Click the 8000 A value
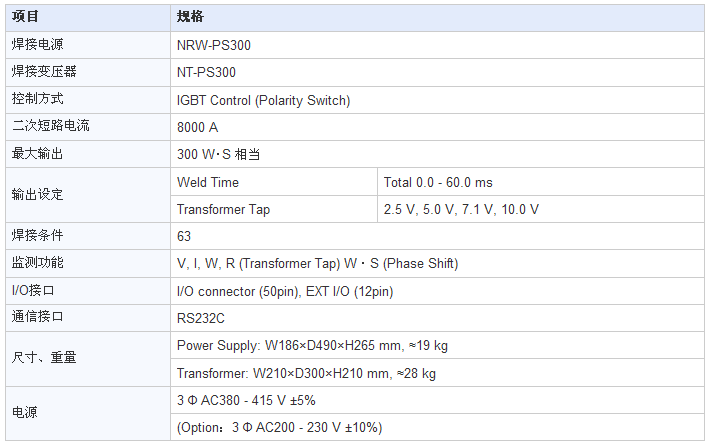The image size is (710, 448). tap(197, 127)
